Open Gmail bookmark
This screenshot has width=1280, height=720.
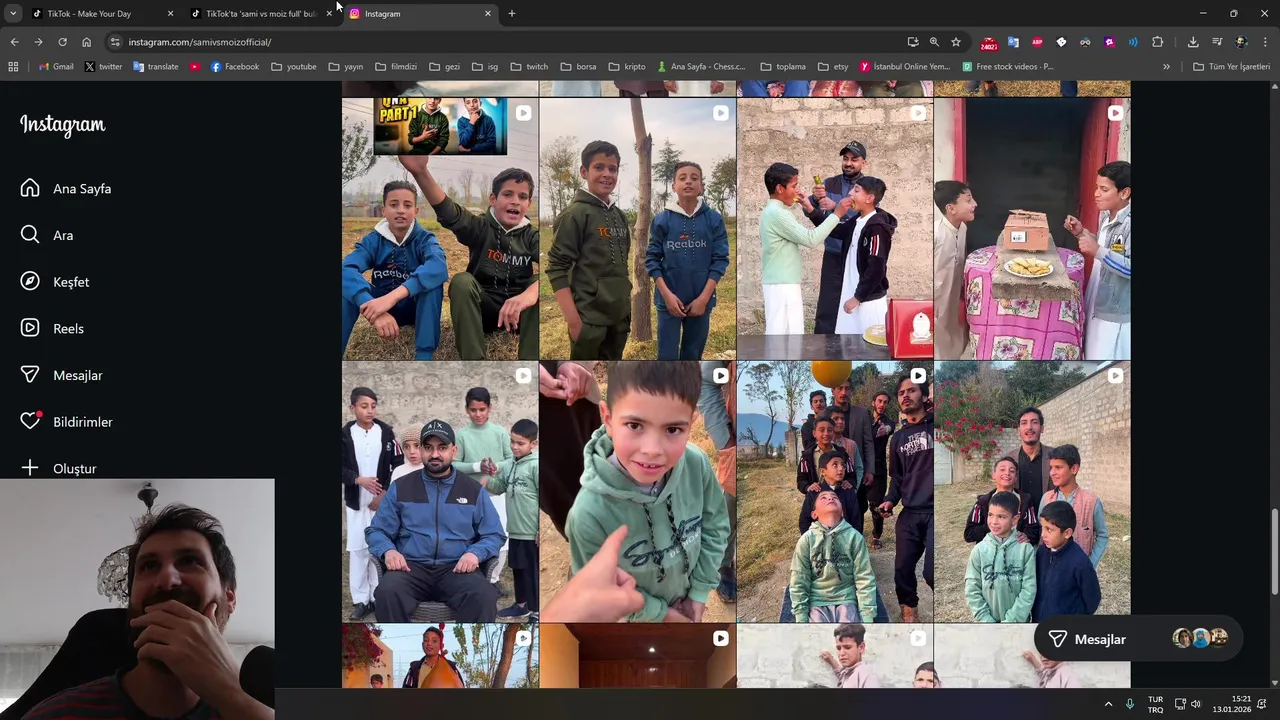[56, 67]
